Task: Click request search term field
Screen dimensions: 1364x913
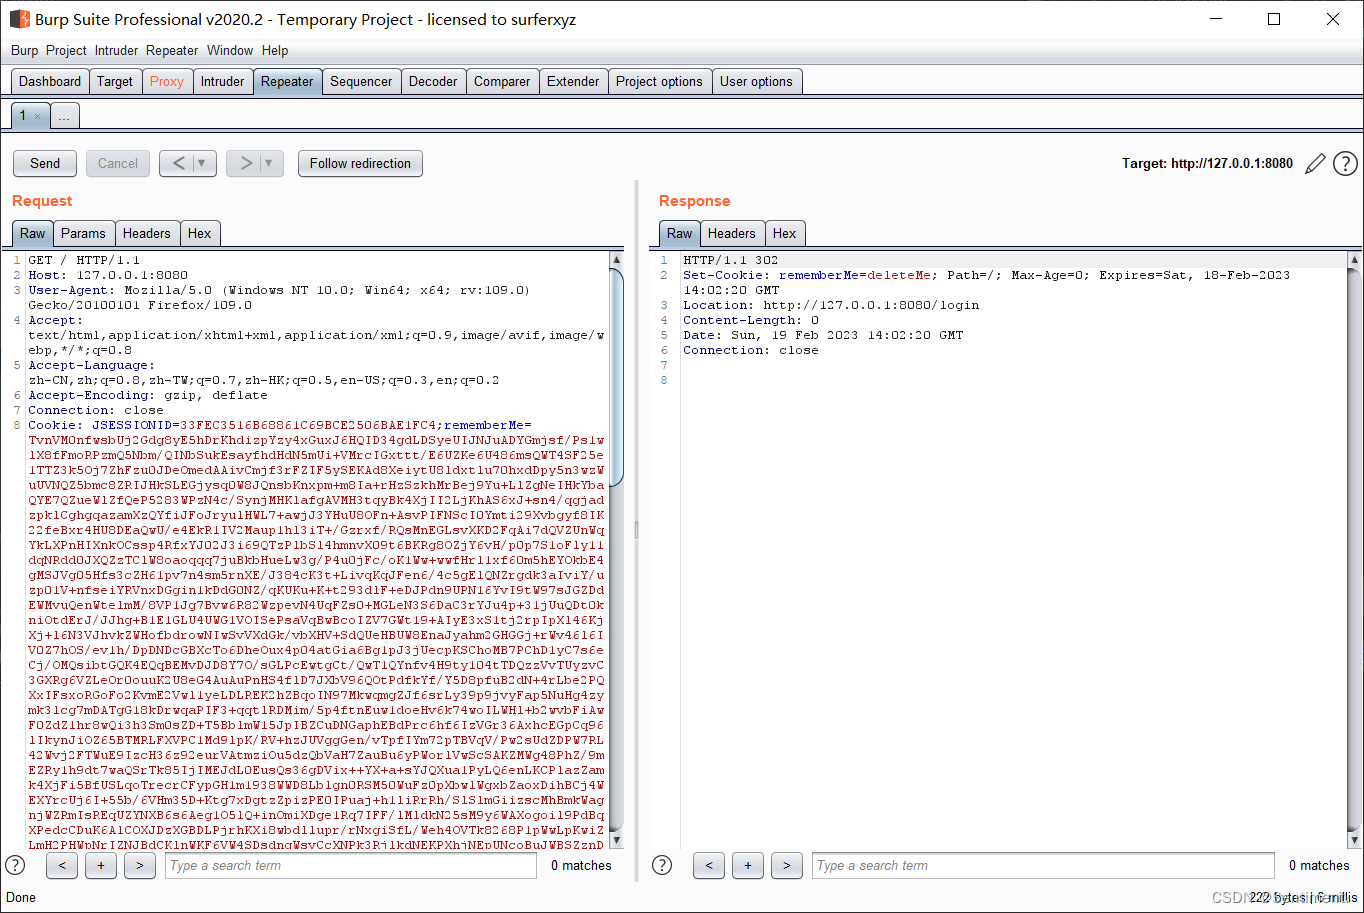Action: point(351,866)
